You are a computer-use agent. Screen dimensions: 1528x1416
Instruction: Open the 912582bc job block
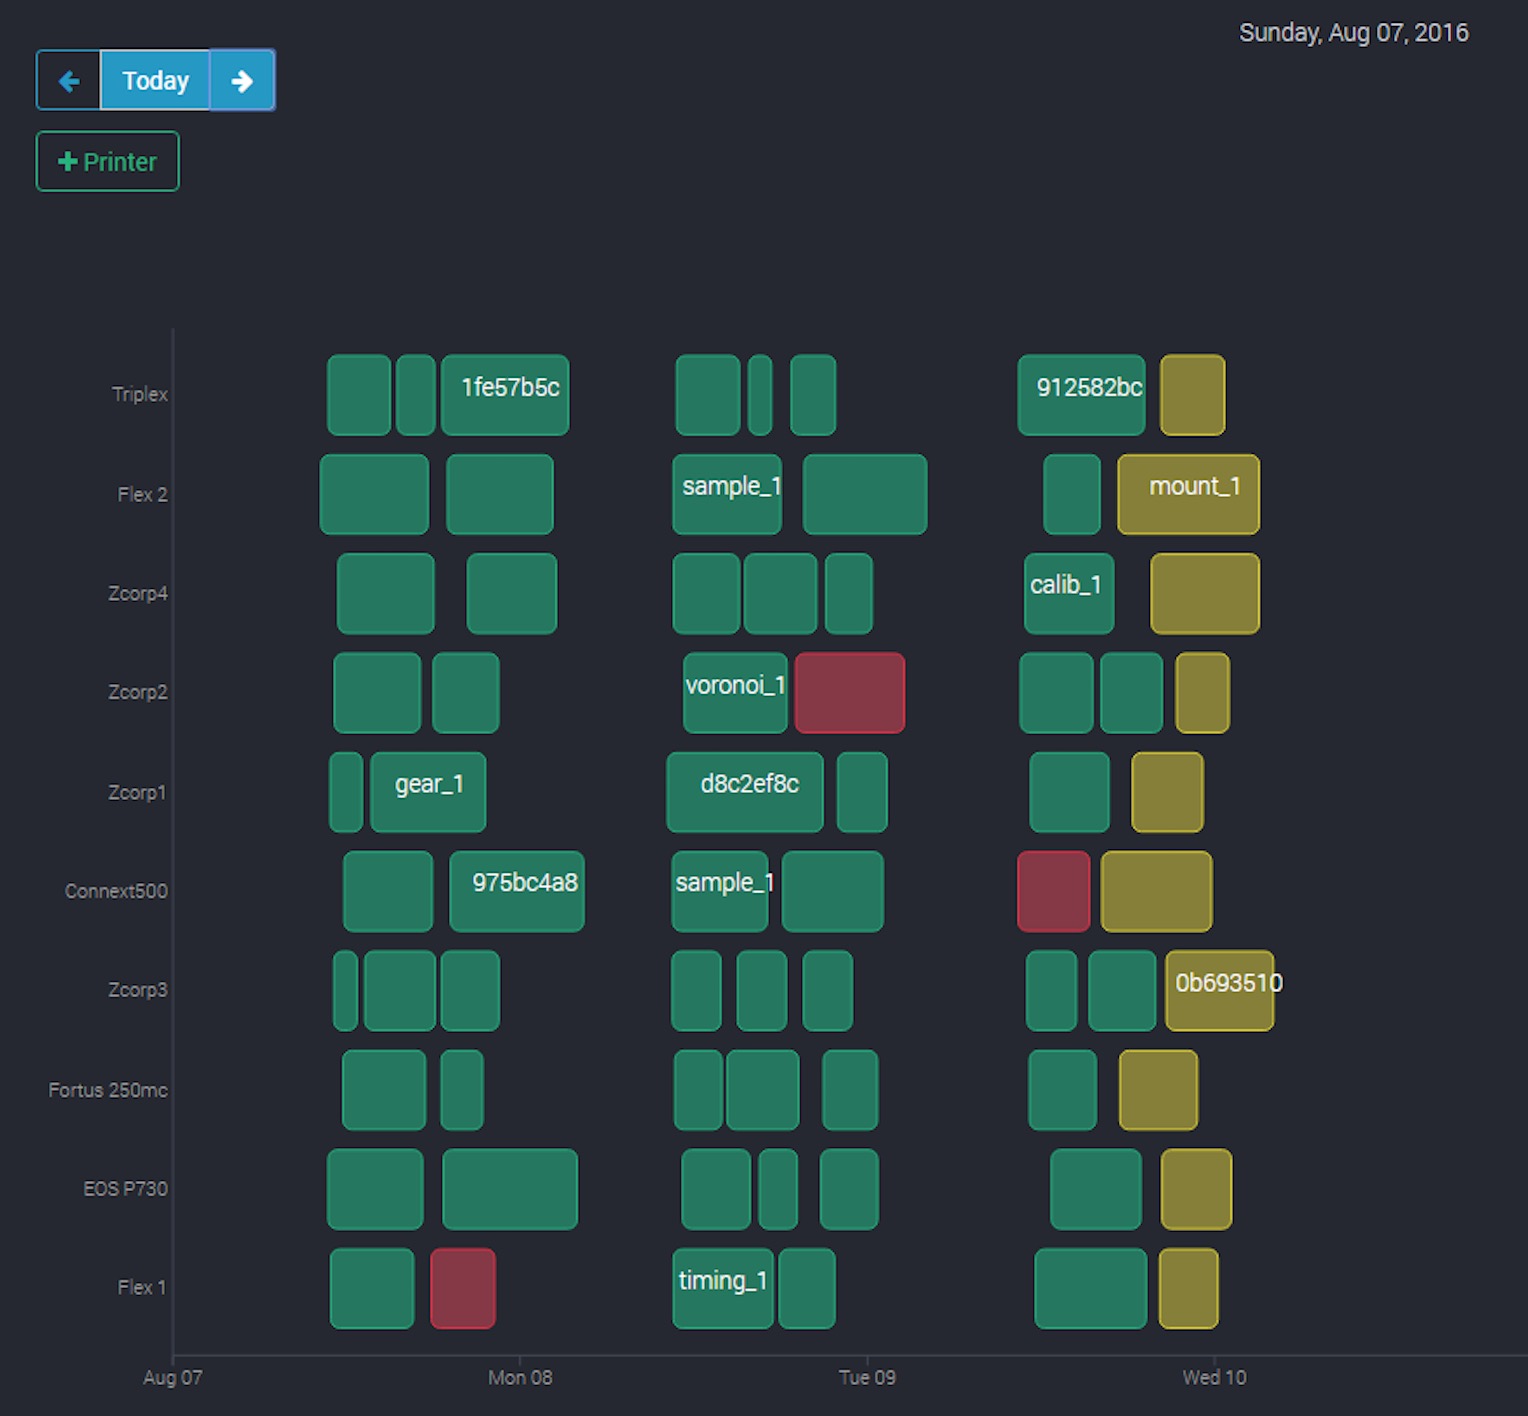1081,395
